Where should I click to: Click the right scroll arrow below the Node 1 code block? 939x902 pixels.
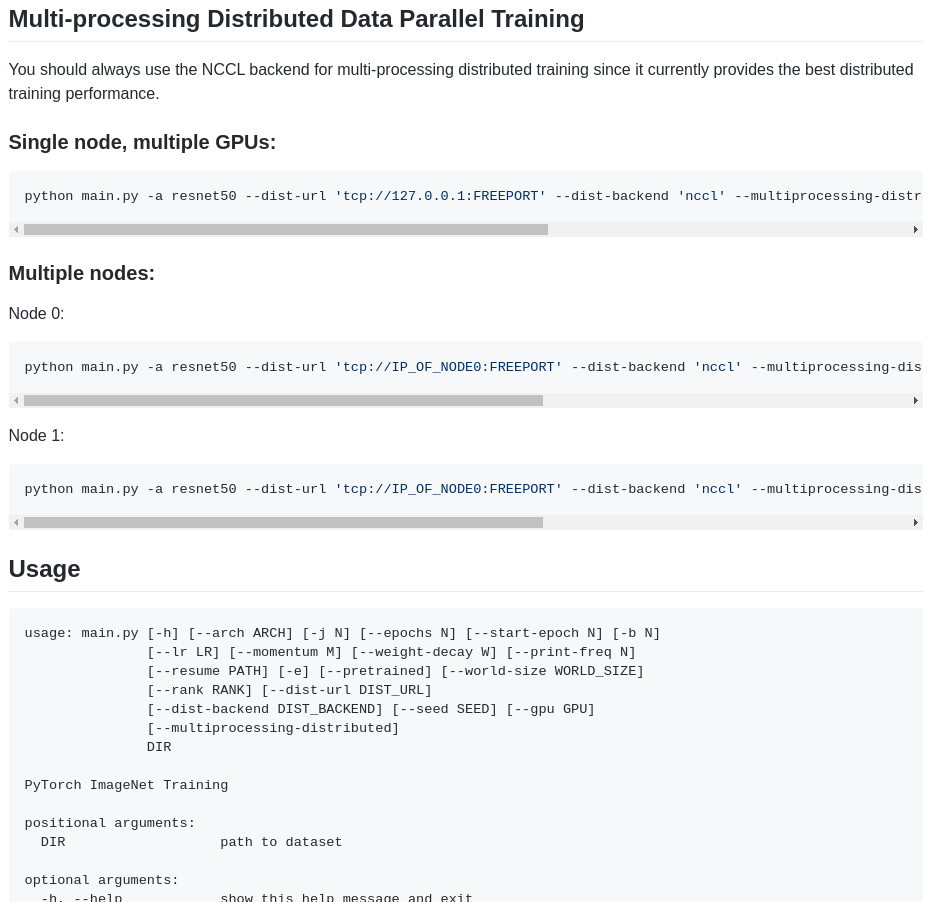click(915, 522)
